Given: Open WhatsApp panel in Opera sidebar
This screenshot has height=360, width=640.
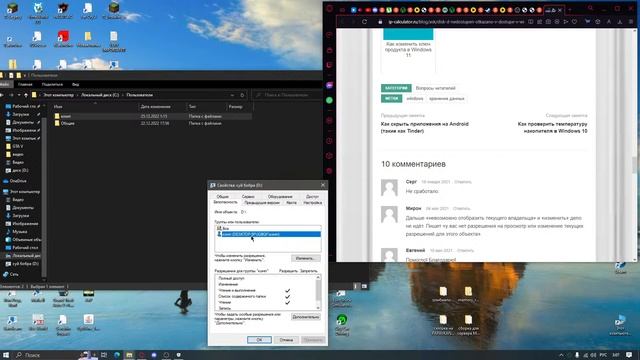Looking at the screenshot, I should pyautogui.click(x=330, y=100).
